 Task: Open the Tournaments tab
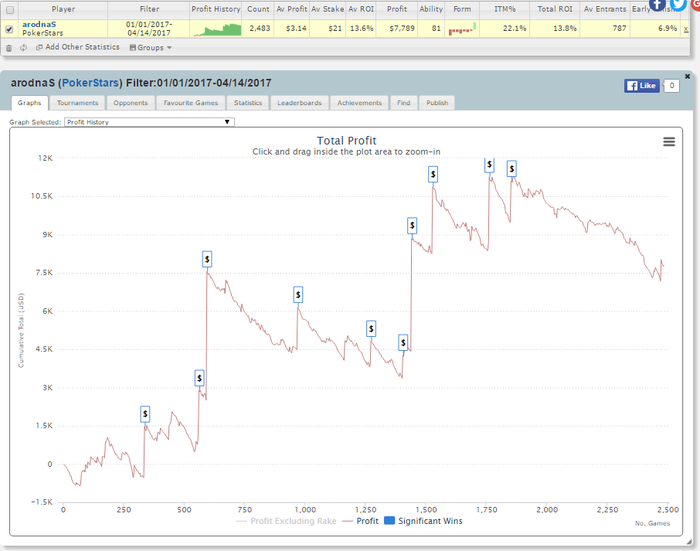point(77,103)
